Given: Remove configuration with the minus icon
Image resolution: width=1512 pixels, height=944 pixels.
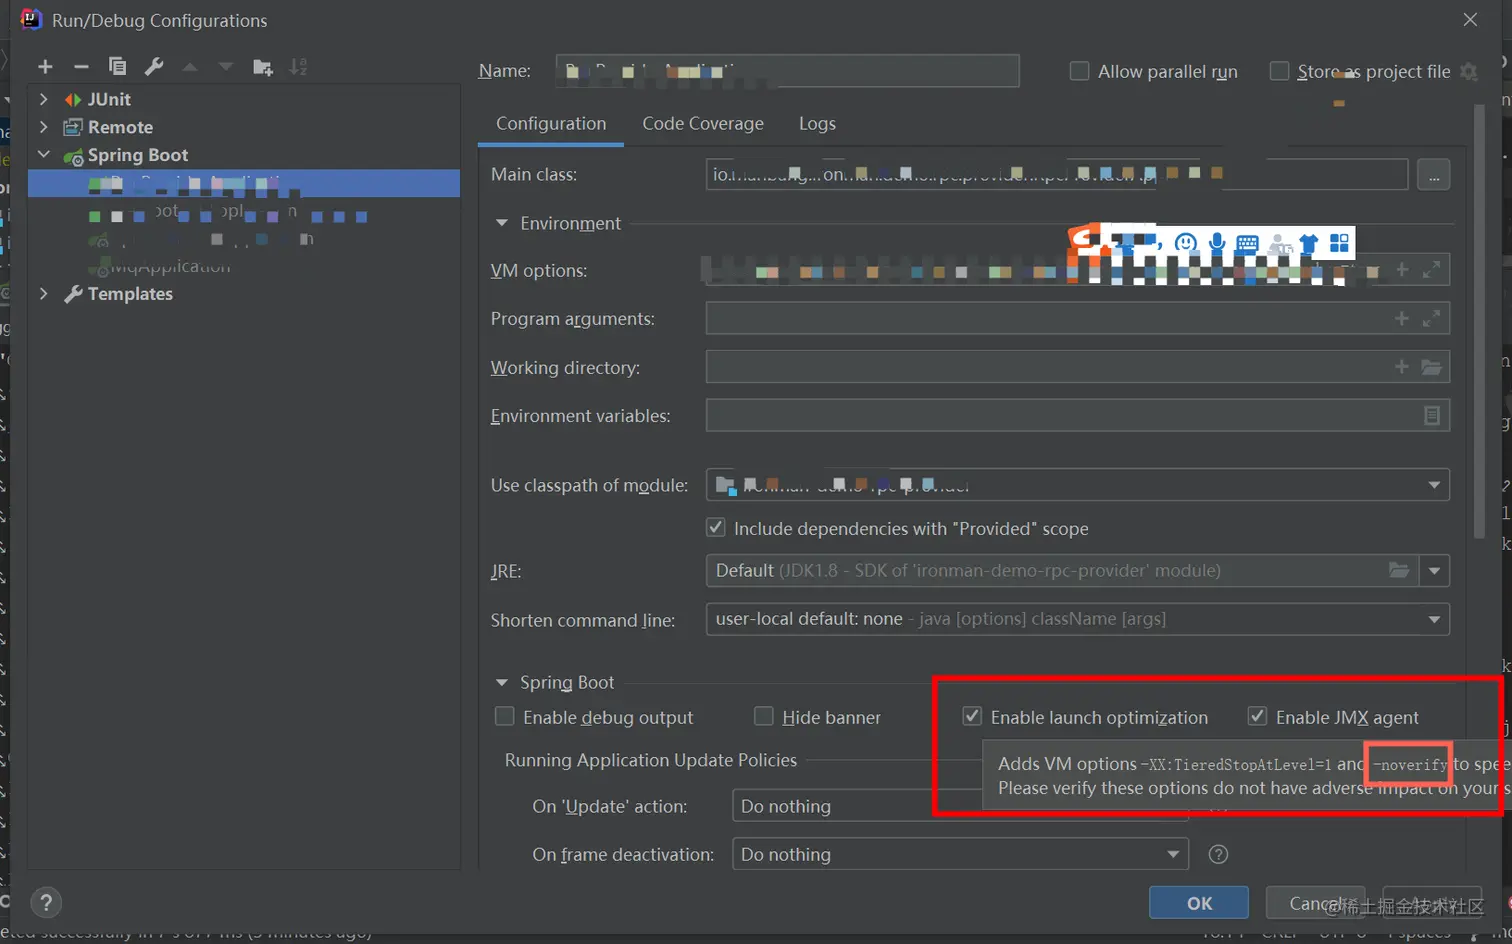Looking at the screenshot, I should click(x=81, y=67).
